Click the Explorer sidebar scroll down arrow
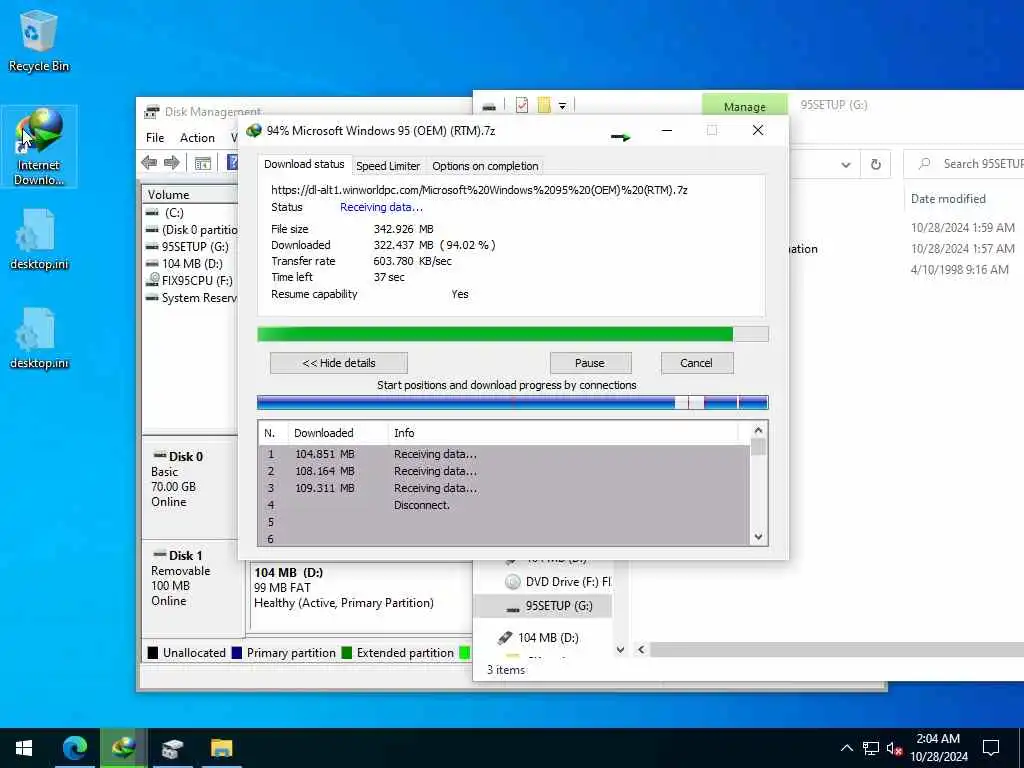Viewport: 1024px width, 768px height. tap(620, 649)
